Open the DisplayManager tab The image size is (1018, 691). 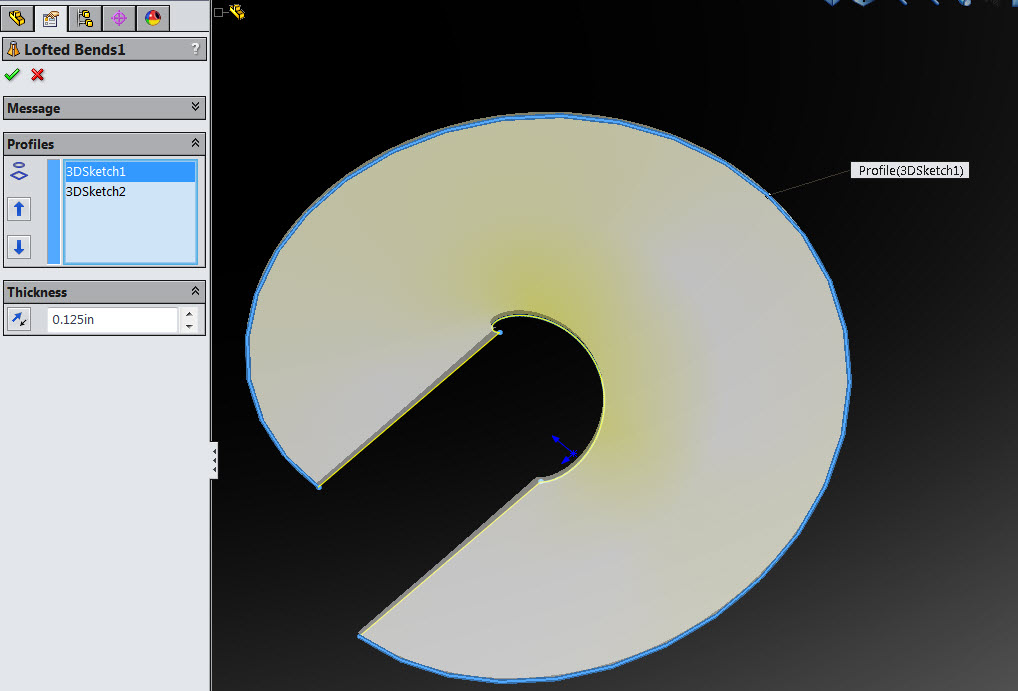point(153,17)
